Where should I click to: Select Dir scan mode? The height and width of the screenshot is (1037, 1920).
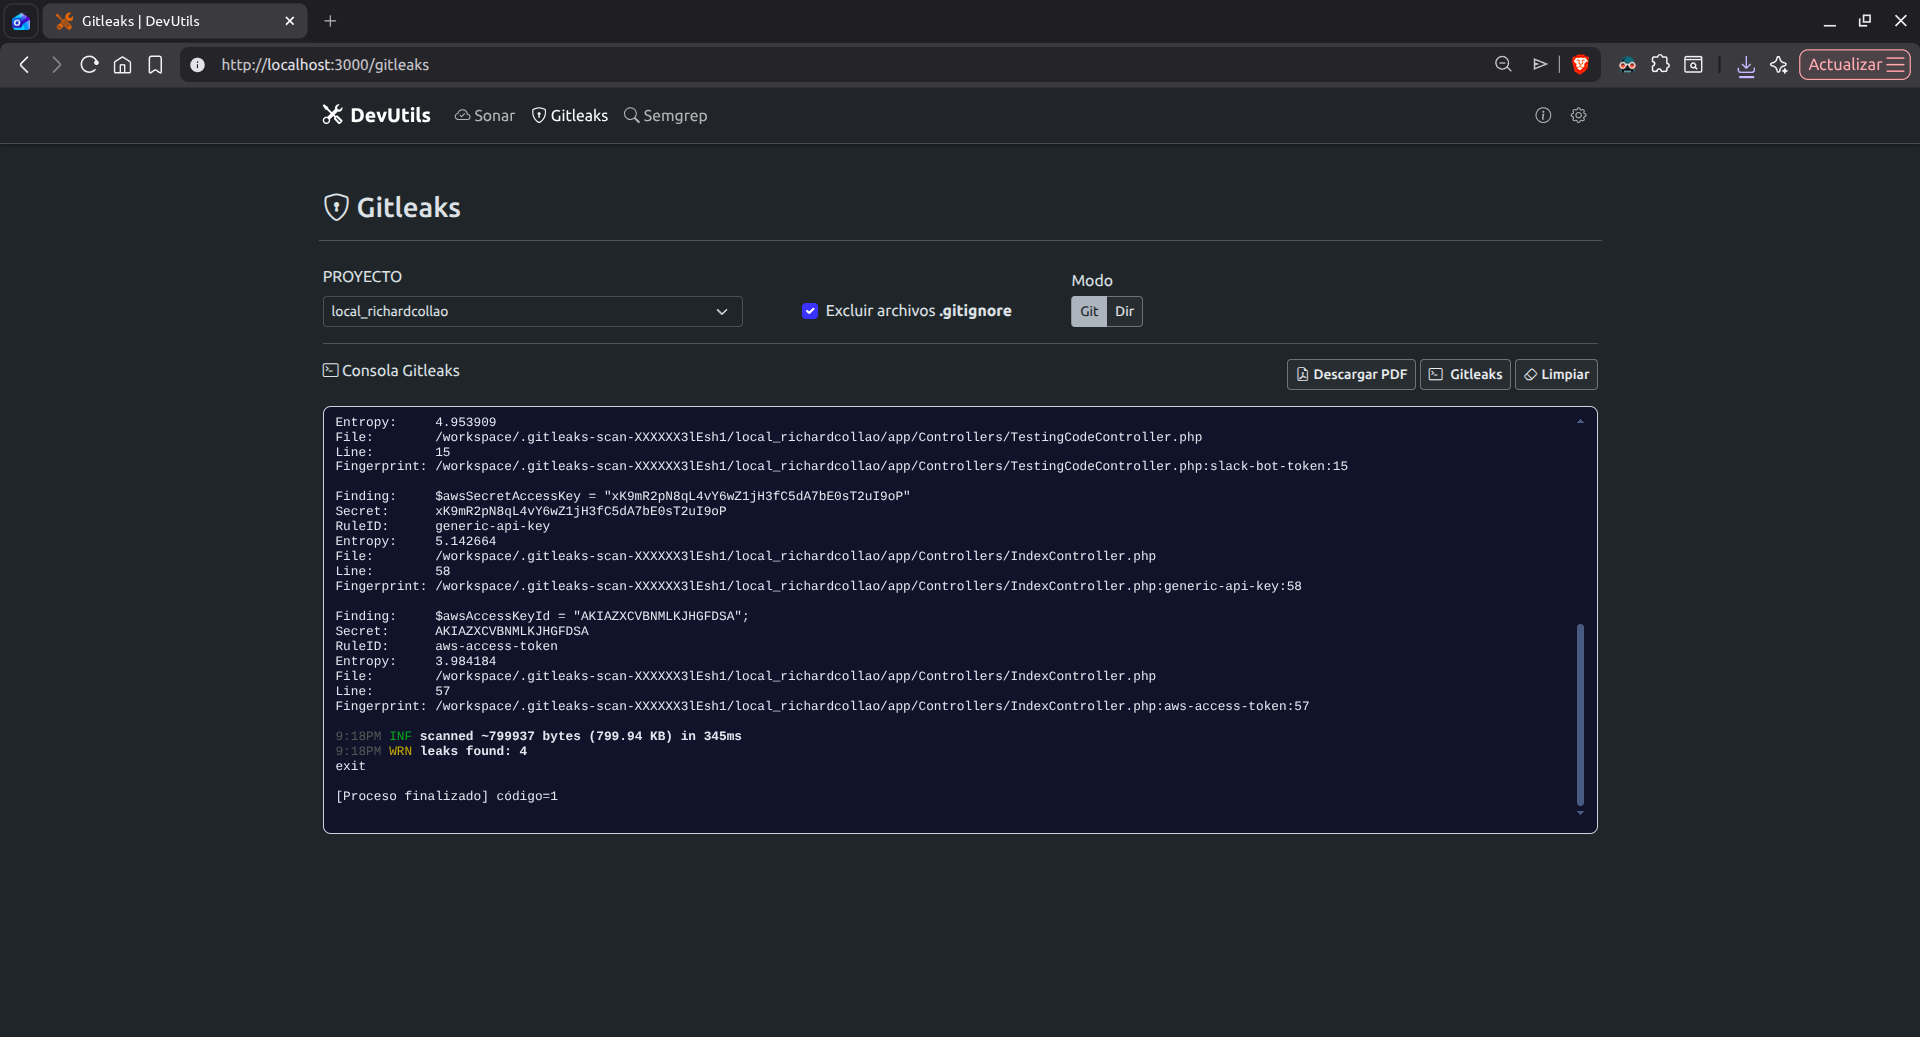pyautogui.click(x=1125, y=312)
